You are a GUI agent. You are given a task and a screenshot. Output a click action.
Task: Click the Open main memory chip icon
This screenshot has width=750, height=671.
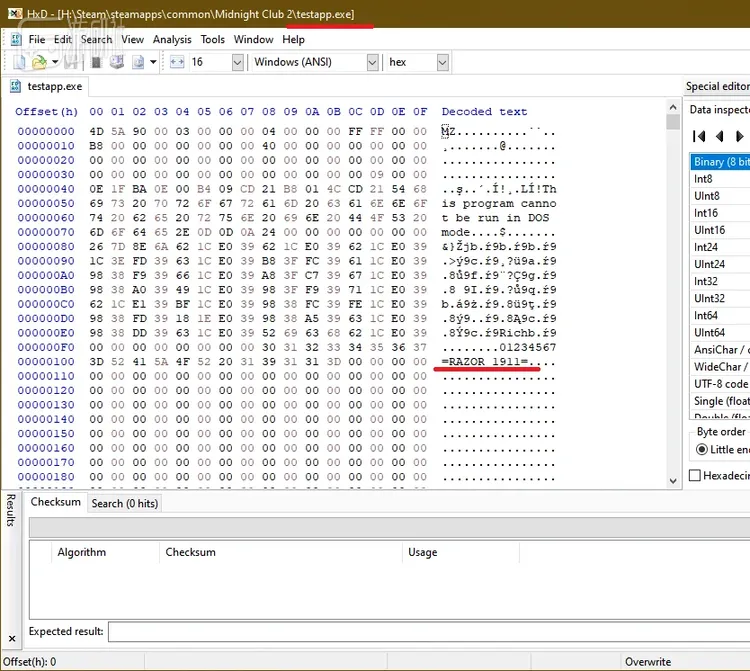(x=96, y=62)
